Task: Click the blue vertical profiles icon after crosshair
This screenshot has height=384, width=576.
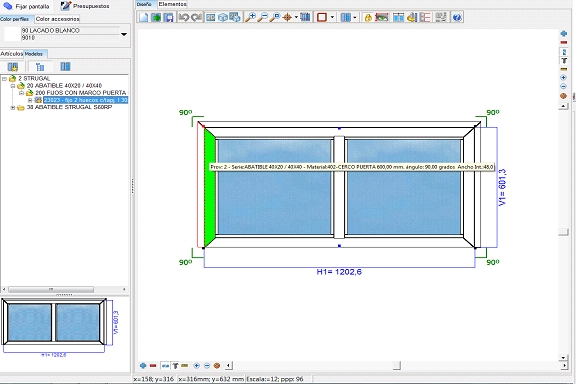Action: point(305,17)
